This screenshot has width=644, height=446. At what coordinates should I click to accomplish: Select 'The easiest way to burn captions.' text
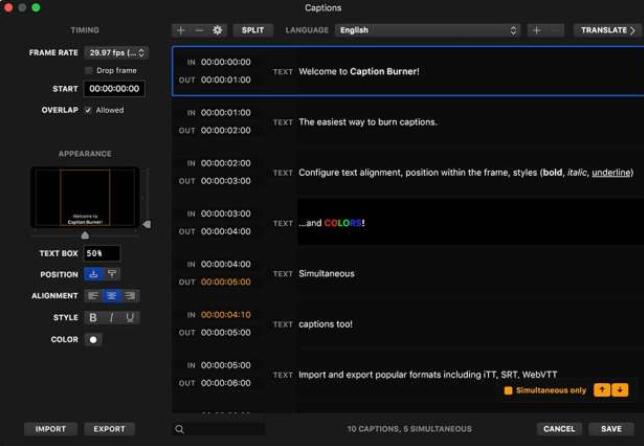pos(368,122)
